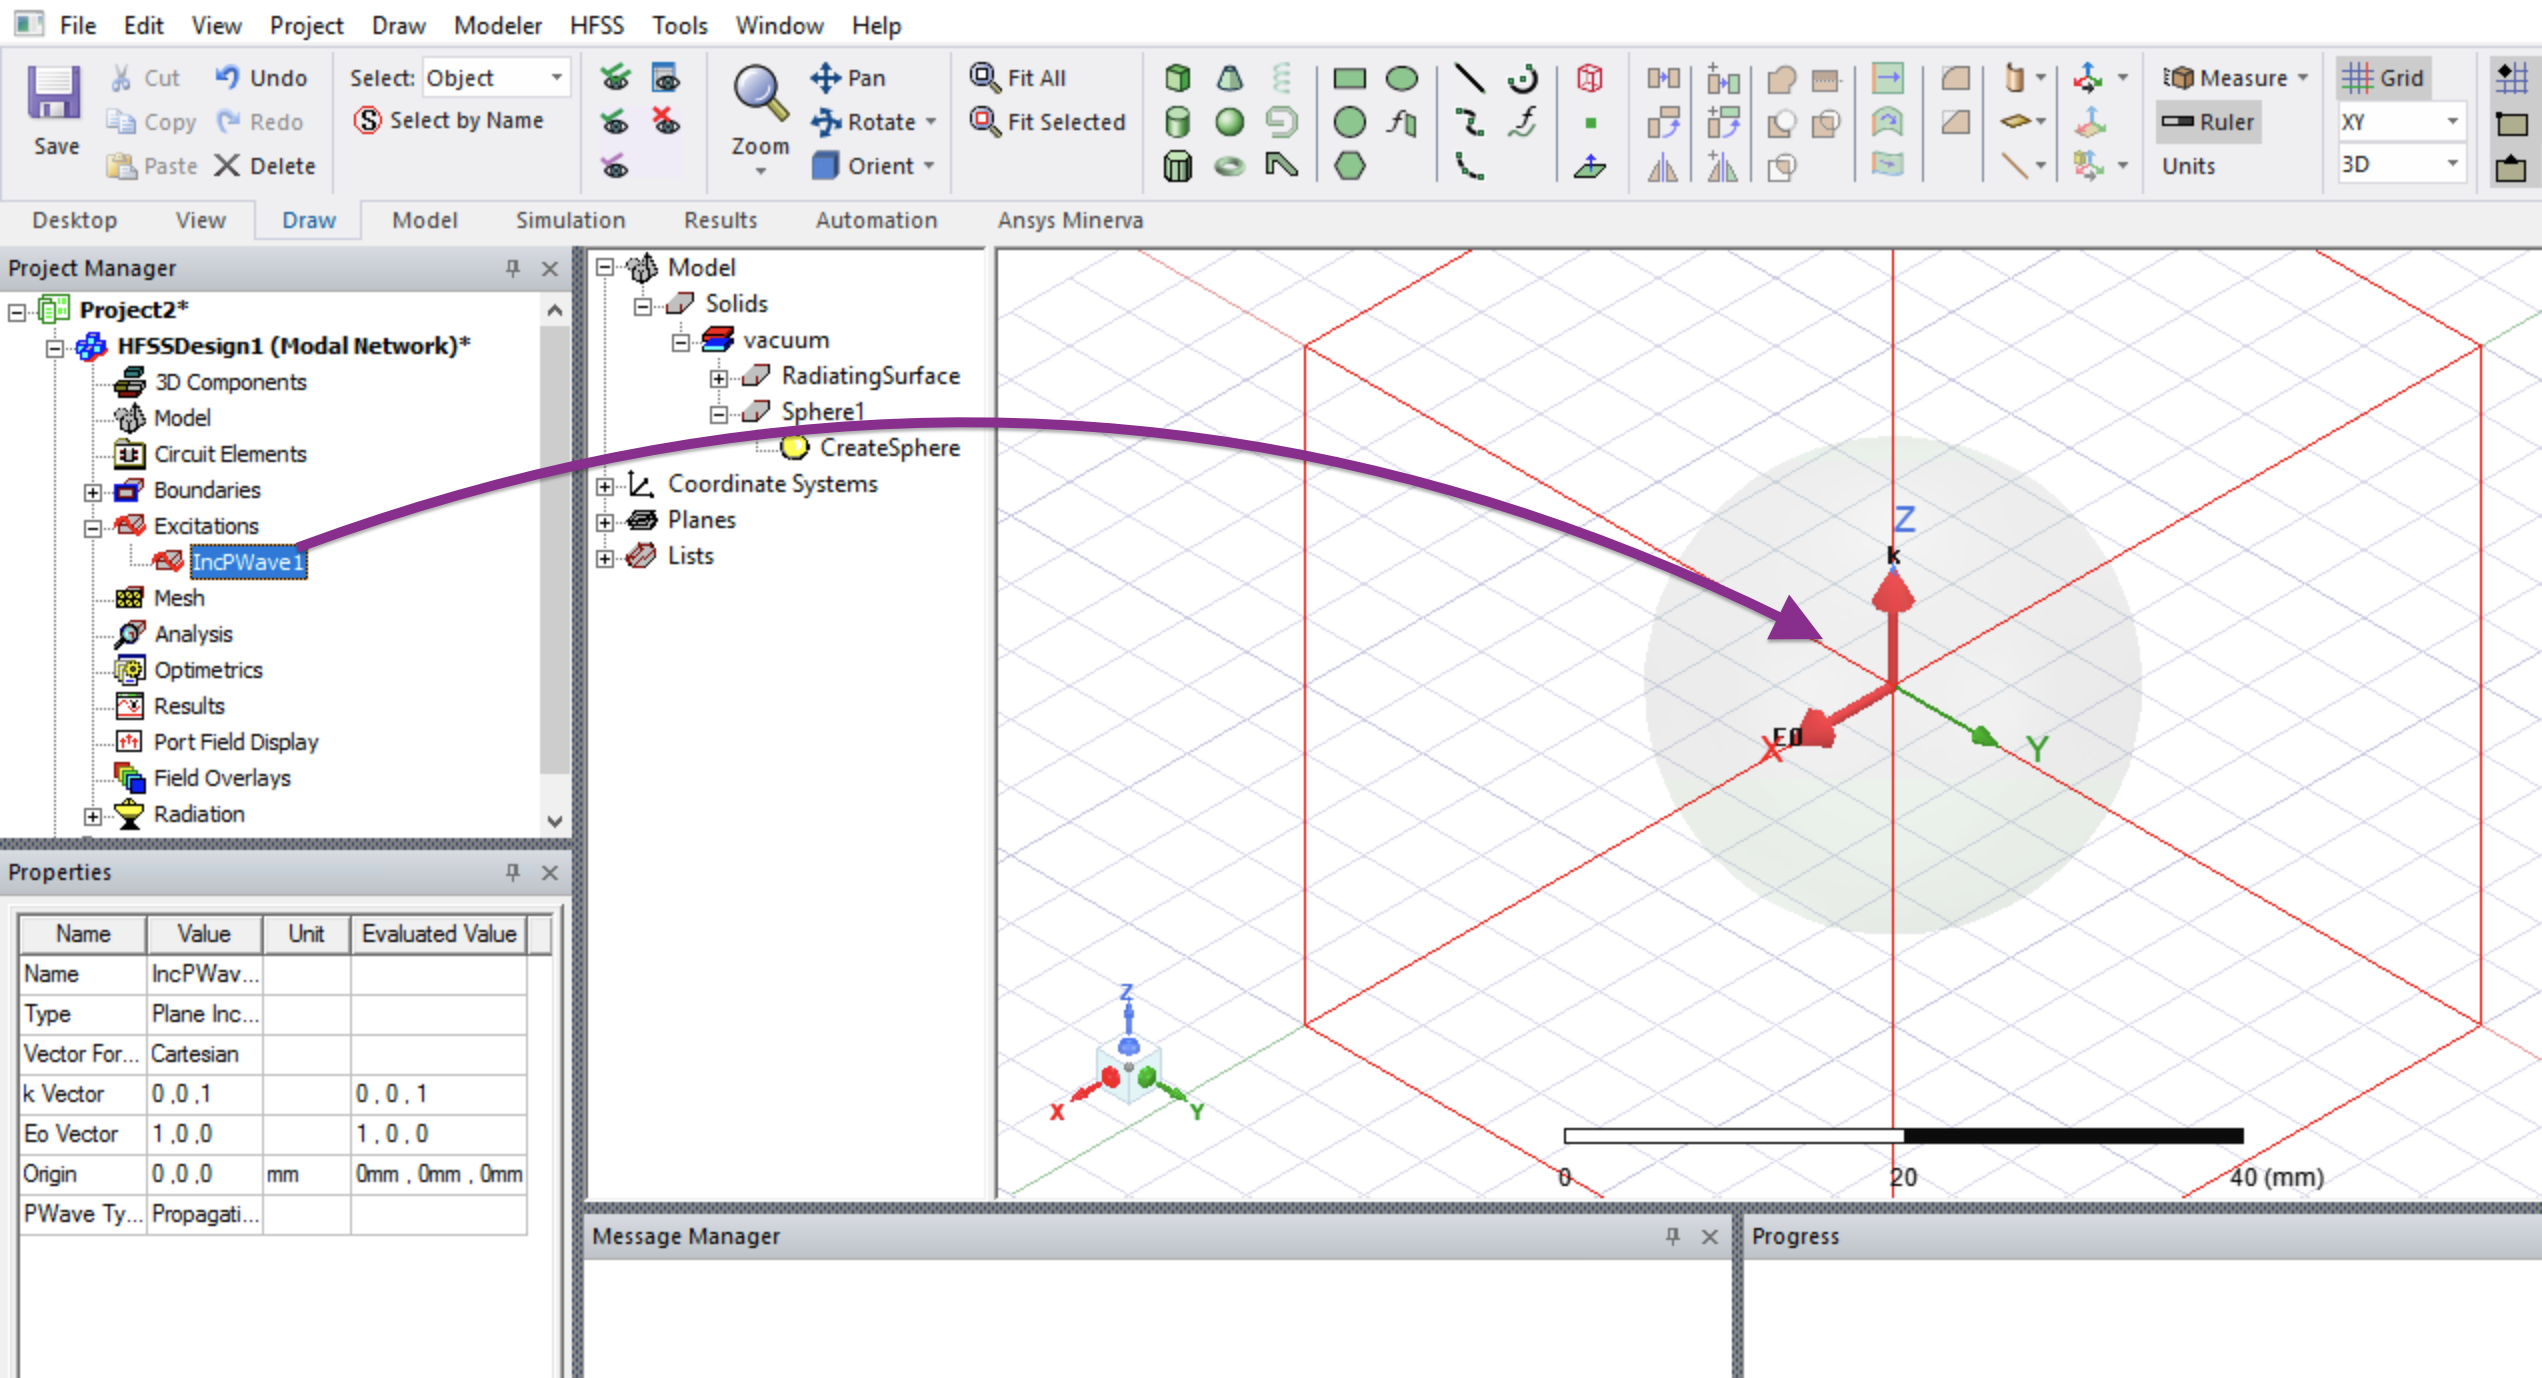Select the Draw Sphere tool
Image resolution: width=2542 pixels, height=1378 pixels.
click(1230, 122)
